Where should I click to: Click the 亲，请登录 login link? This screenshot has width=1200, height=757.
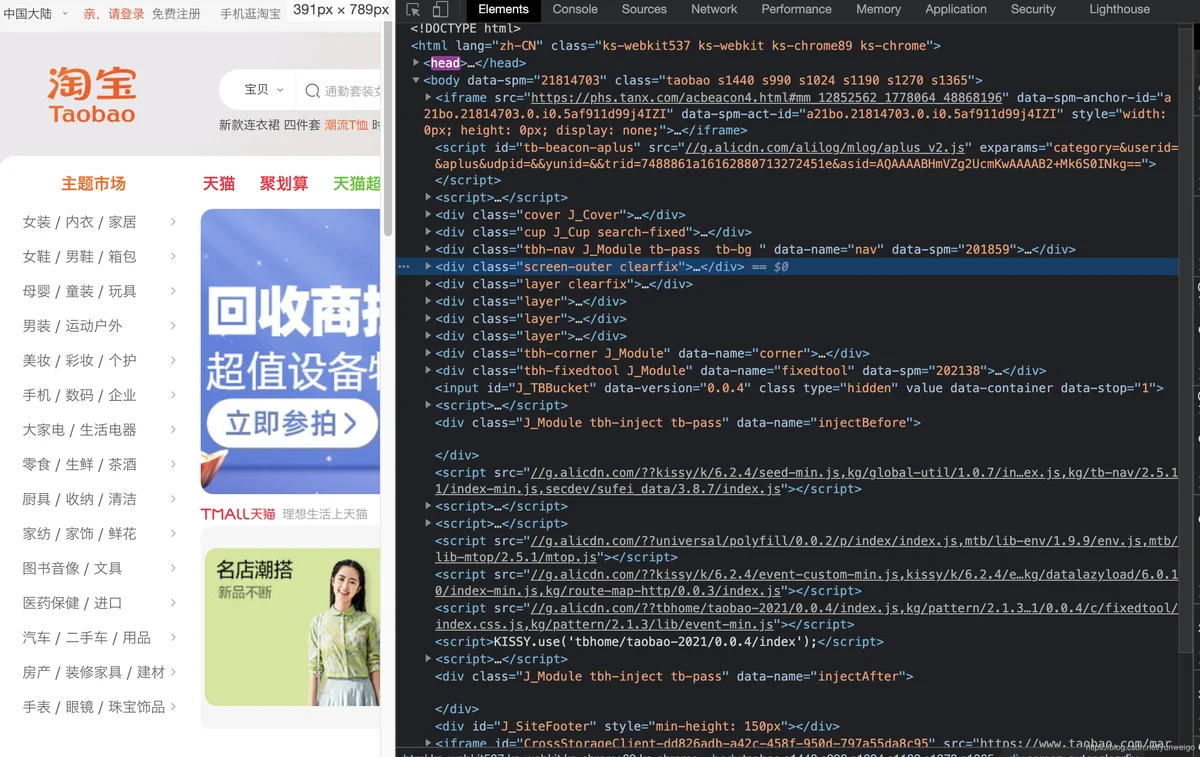click(114, 14)
